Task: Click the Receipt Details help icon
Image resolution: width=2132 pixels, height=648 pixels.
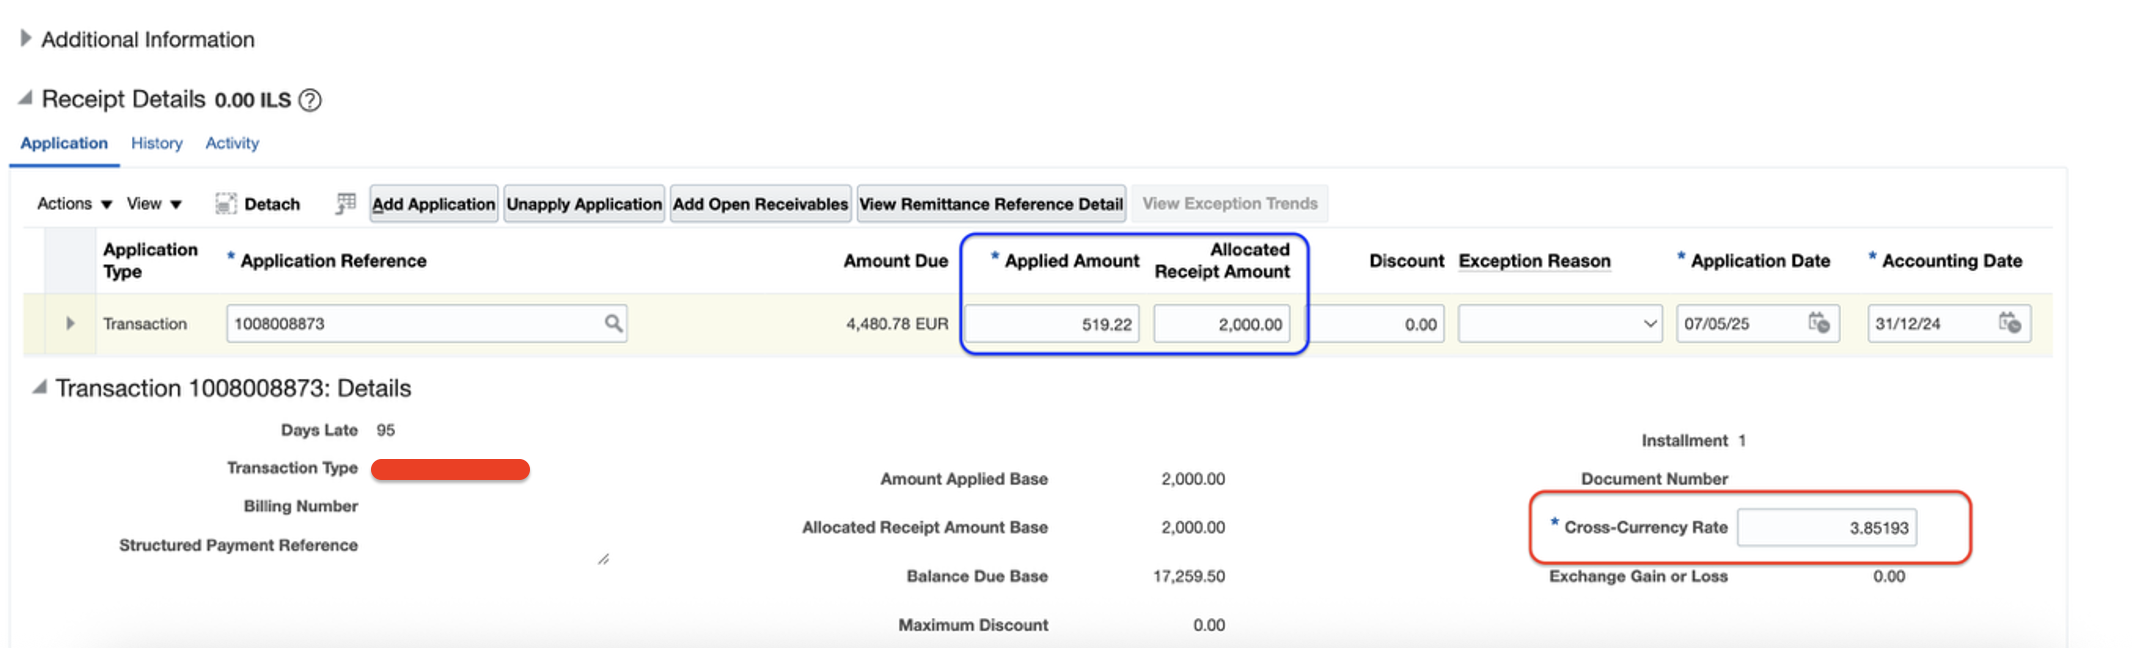Action: [x=311, y=100]
